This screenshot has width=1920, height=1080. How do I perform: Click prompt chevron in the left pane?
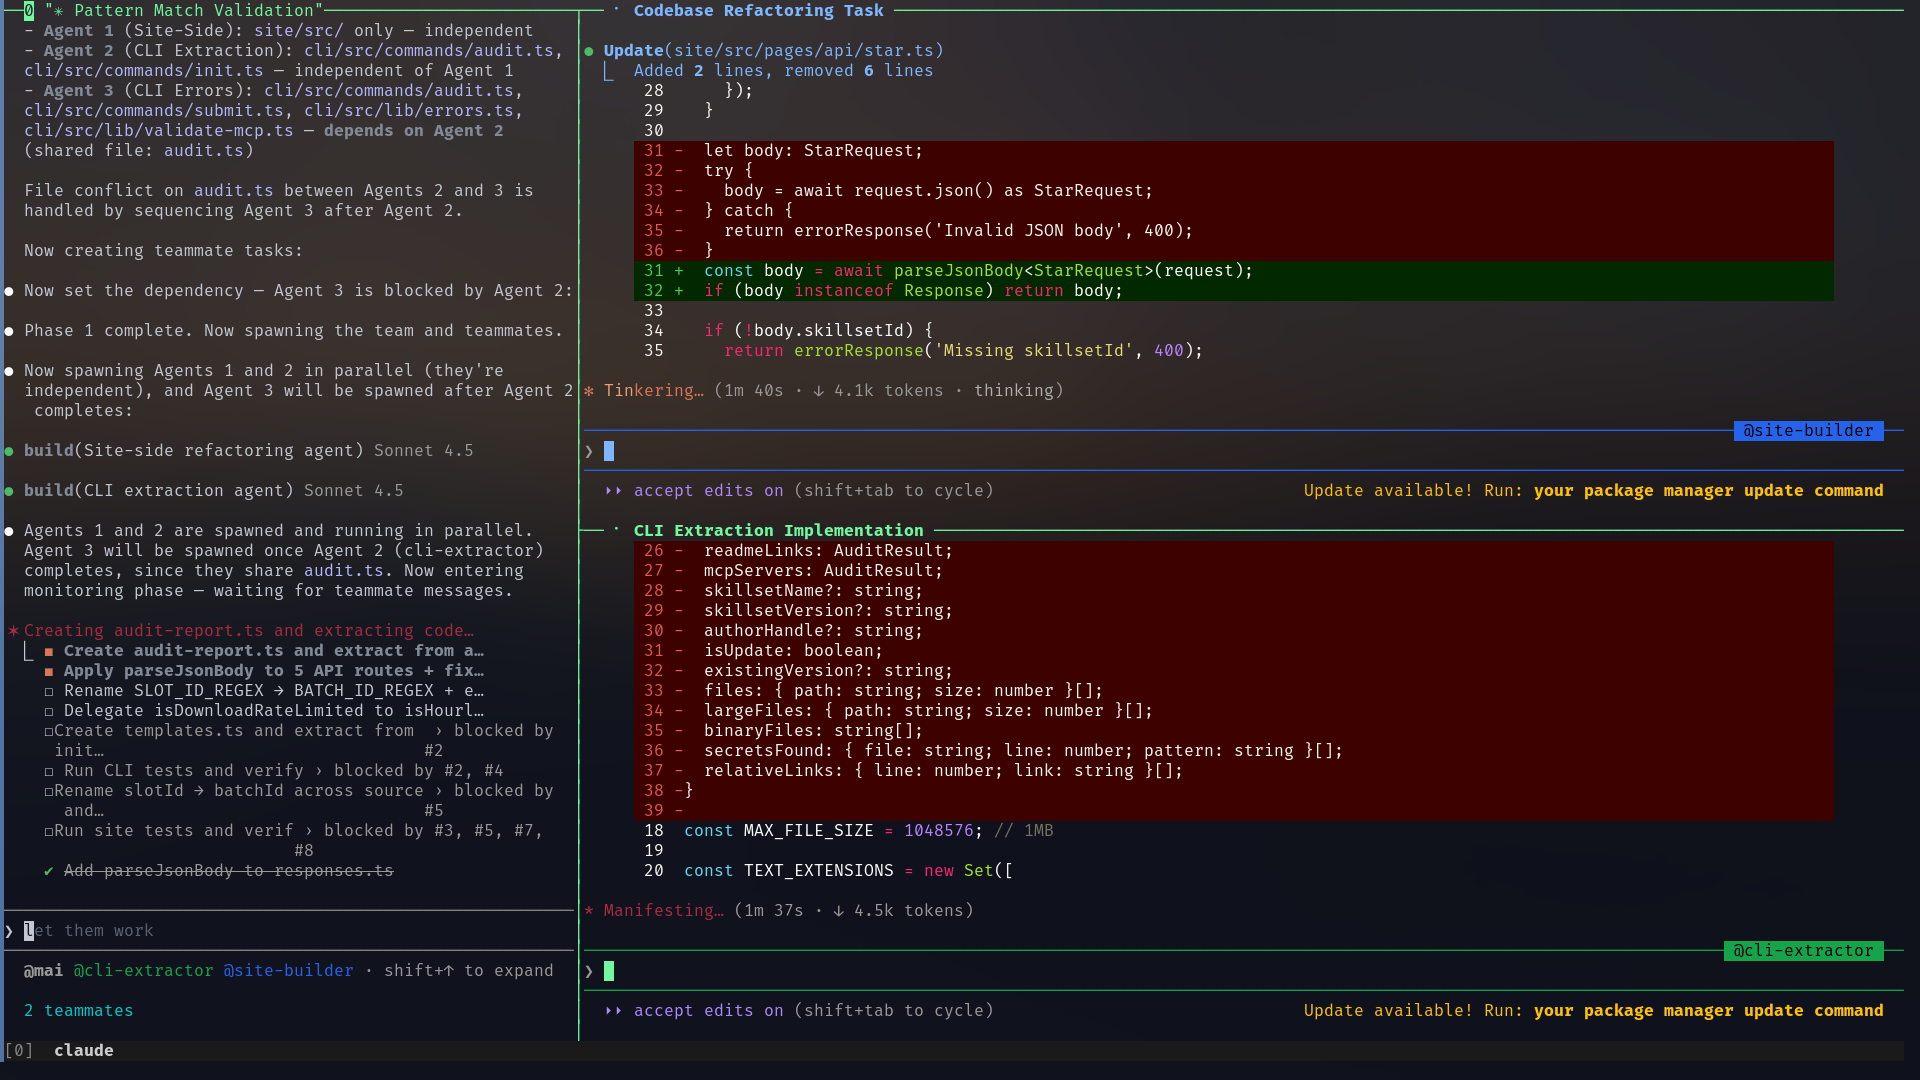pos(9,931)
